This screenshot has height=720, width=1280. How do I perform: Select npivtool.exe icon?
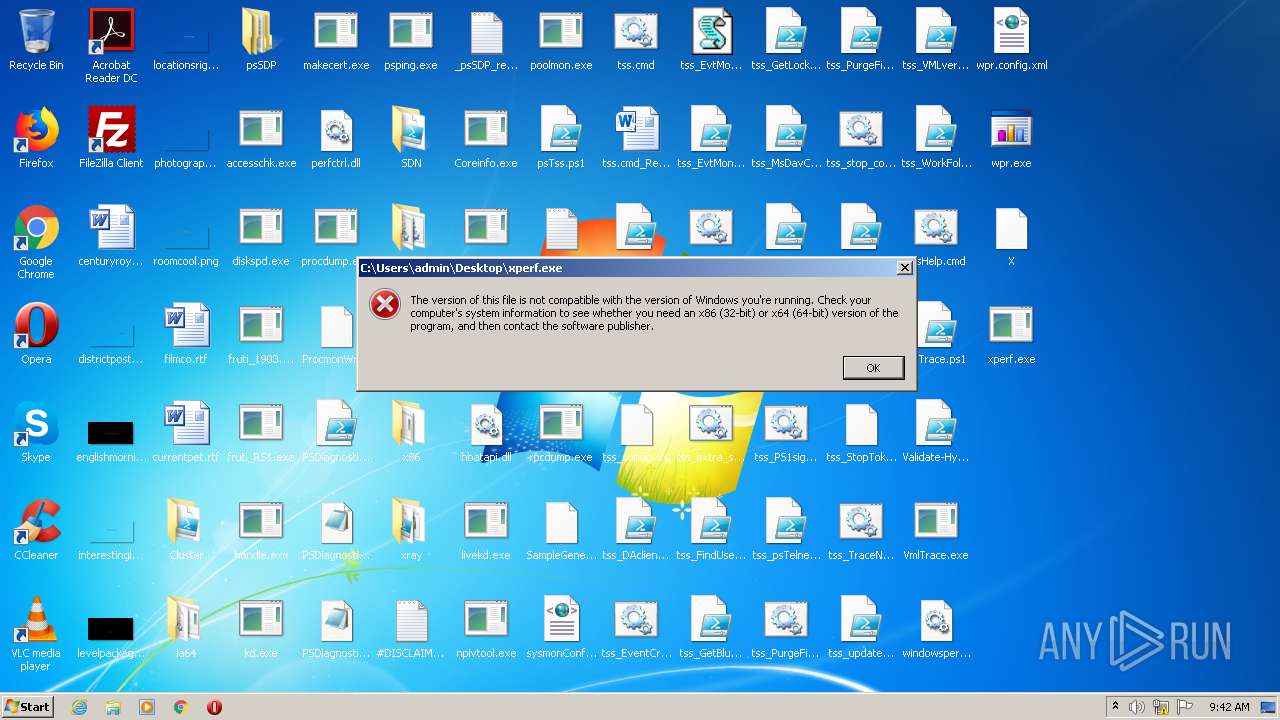click(x=486, y=628)
